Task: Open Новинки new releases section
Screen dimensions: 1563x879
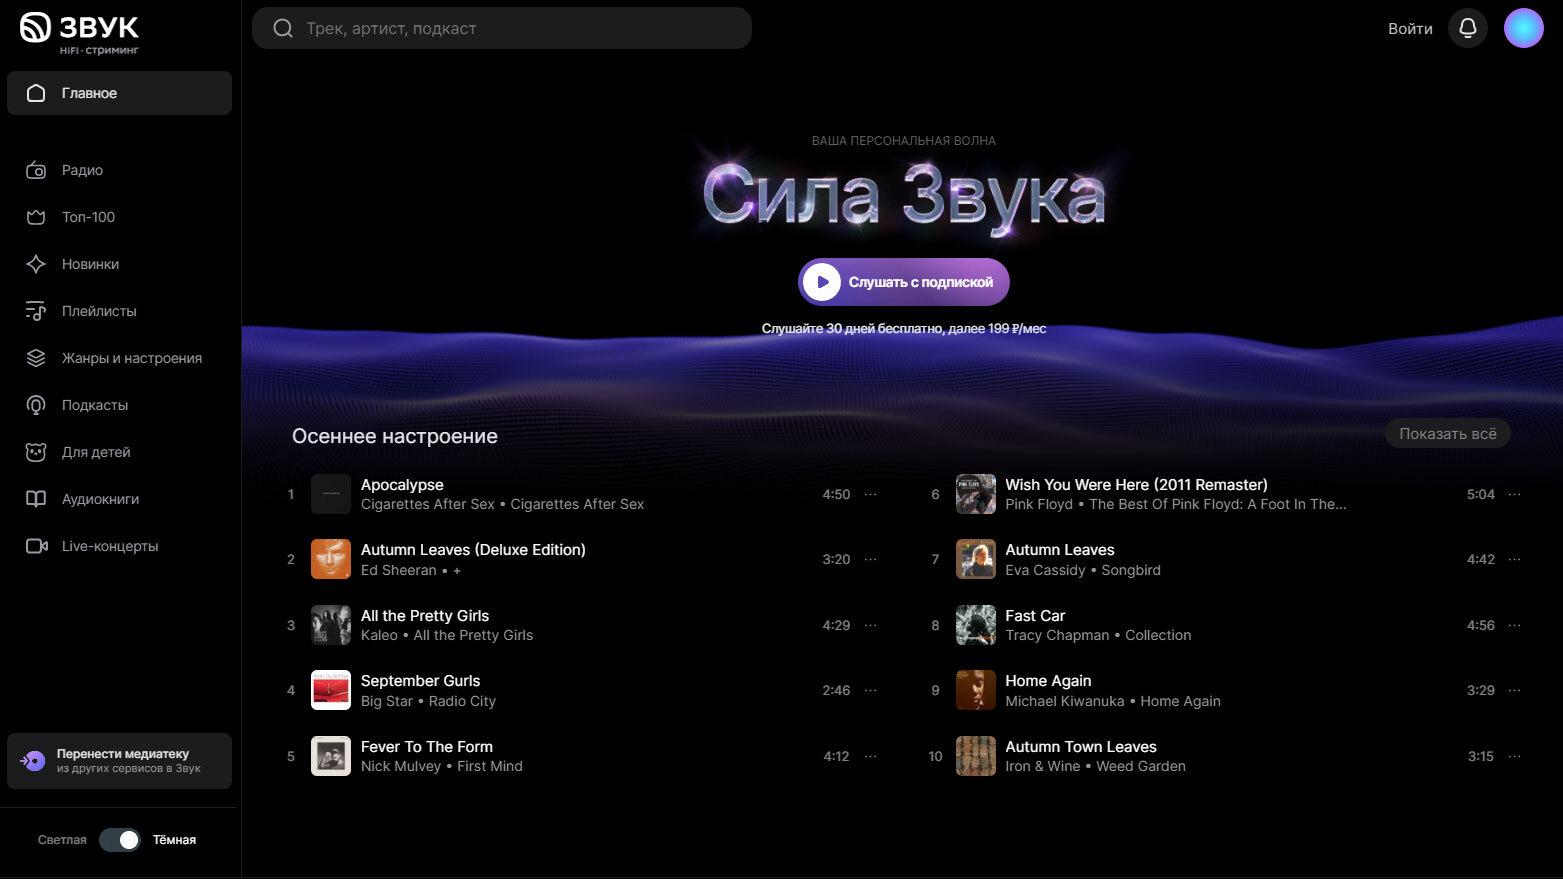Action: (90, 264)
